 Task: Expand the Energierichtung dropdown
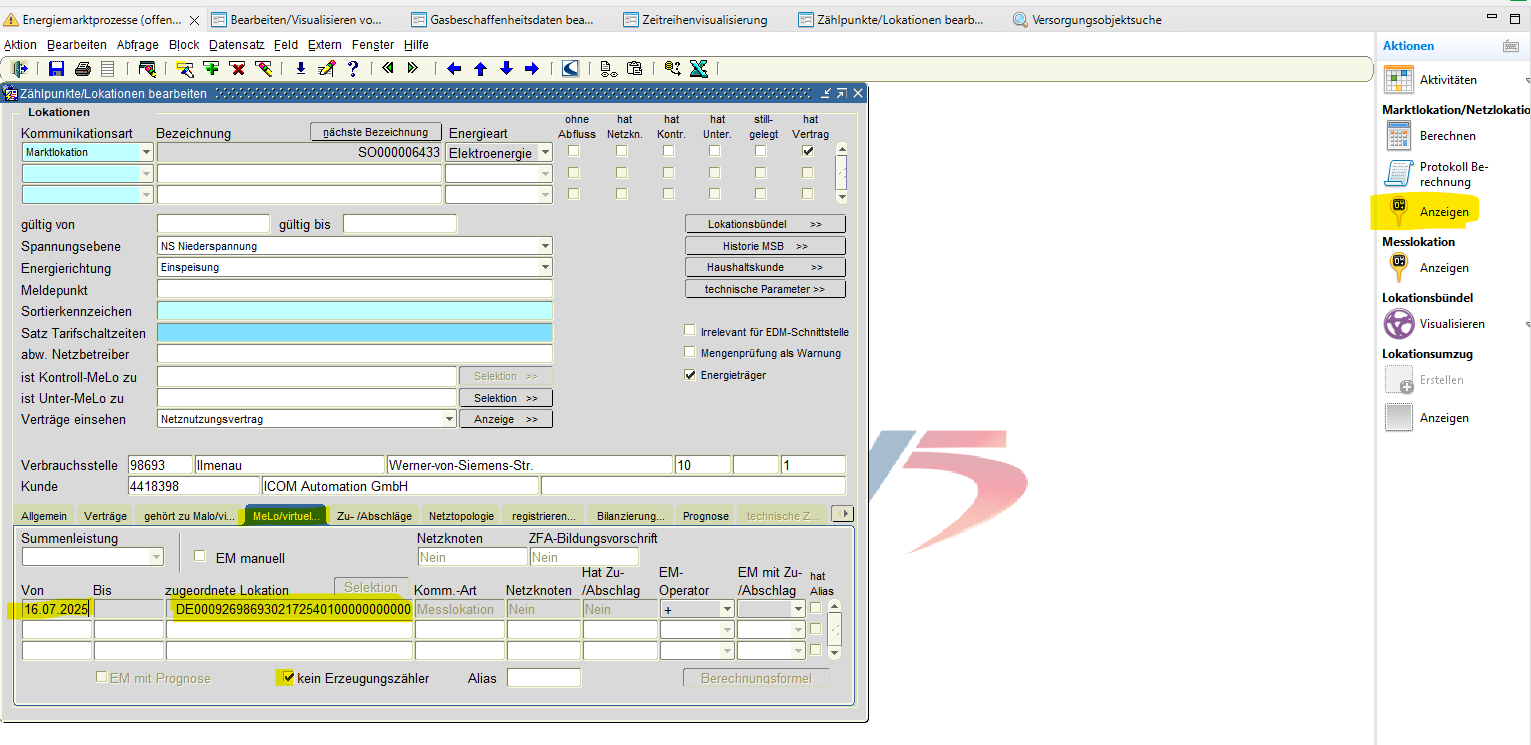point(545,268)
